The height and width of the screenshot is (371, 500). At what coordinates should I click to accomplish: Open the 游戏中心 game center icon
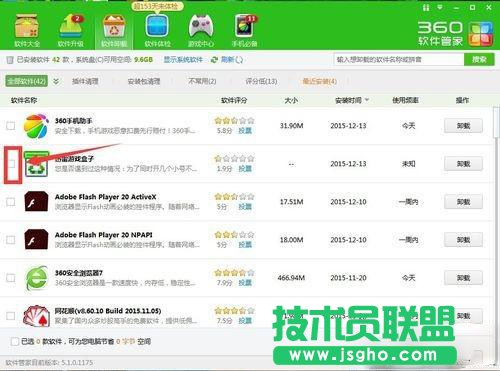coord(201,31)
